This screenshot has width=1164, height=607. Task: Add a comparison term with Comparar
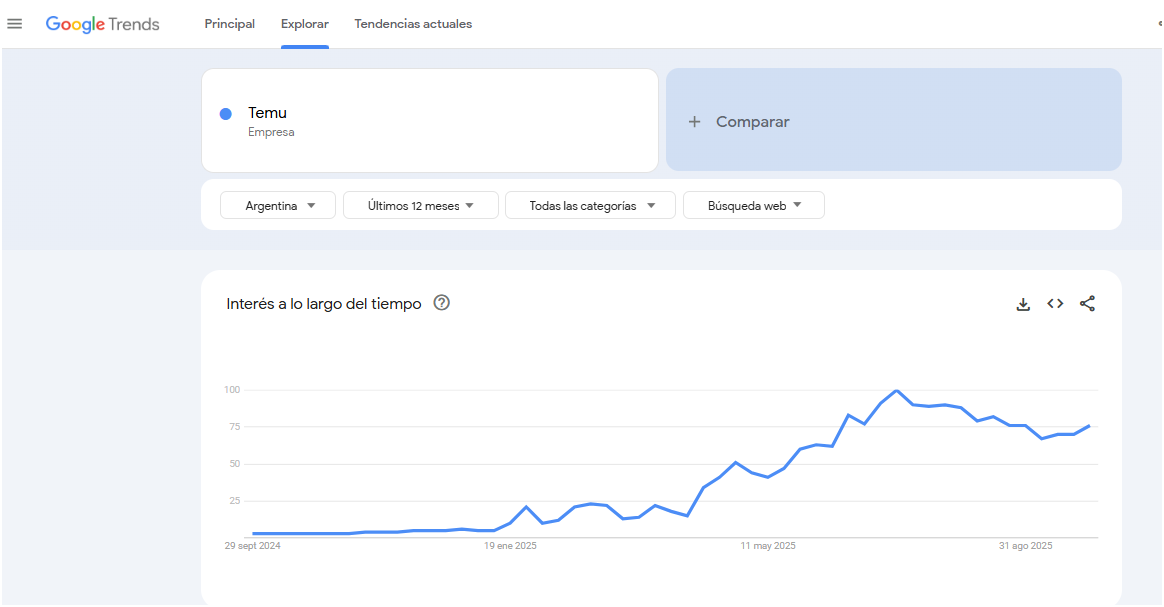coord(894,120)
